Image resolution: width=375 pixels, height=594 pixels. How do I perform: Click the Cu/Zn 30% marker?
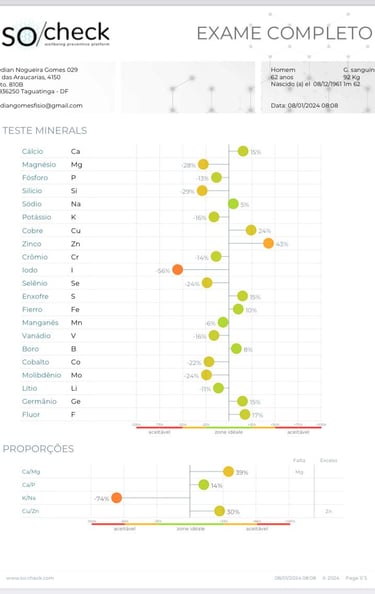220,511
